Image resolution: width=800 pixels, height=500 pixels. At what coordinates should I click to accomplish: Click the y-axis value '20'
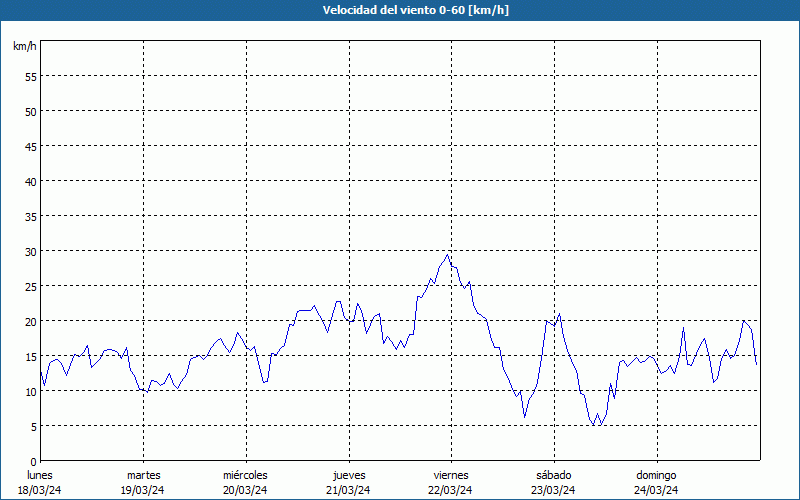(x=31, y=321)
